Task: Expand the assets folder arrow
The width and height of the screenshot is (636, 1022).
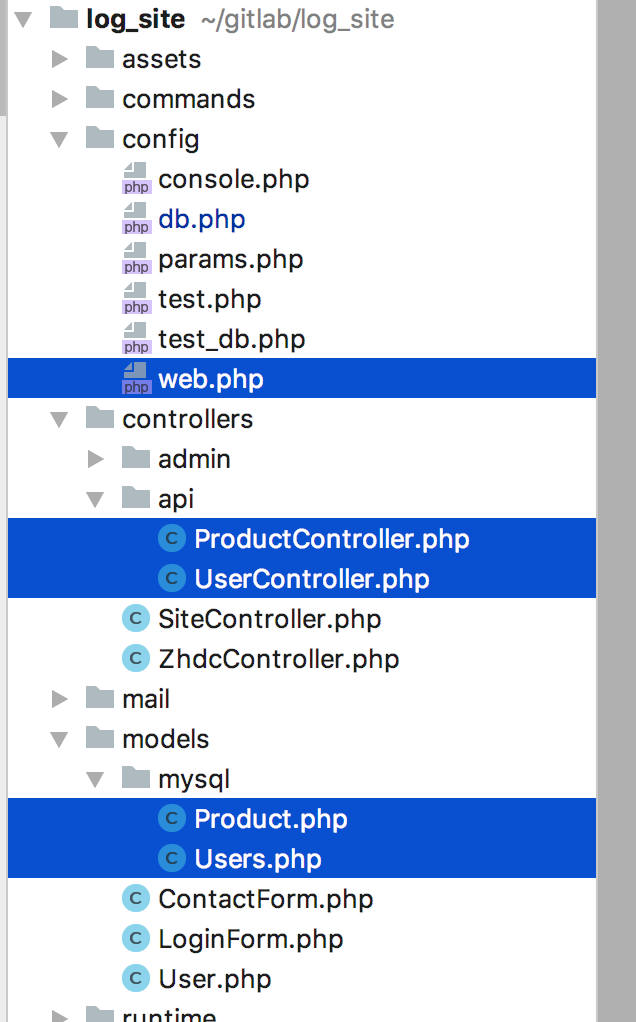Action: (x=60, y=59)
